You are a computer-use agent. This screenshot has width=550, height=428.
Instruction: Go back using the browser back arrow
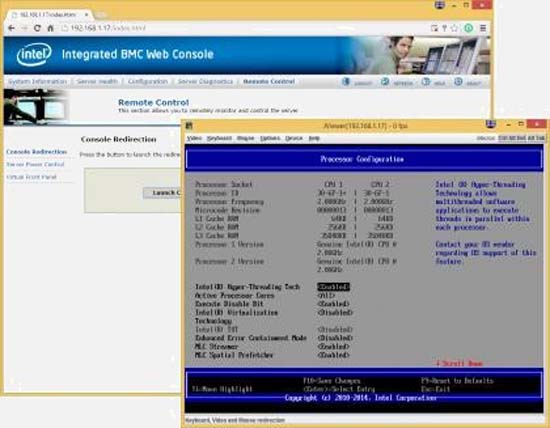click(11, 28)
